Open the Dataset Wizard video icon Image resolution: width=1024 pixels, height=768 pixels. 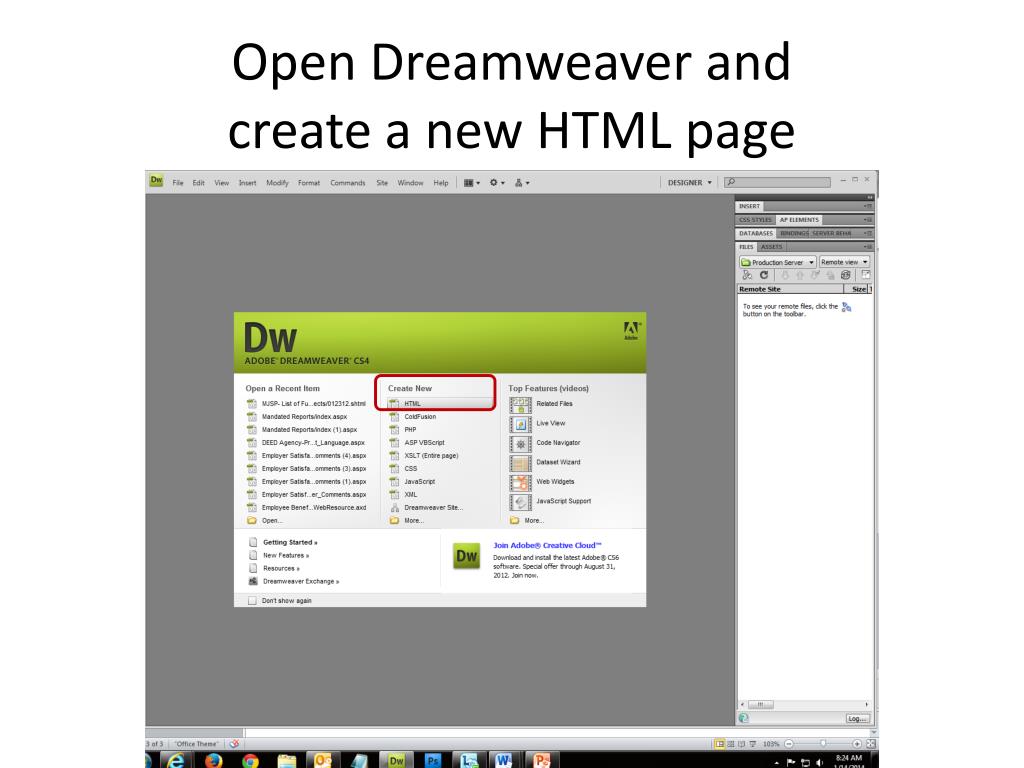[x=520, y=464]
